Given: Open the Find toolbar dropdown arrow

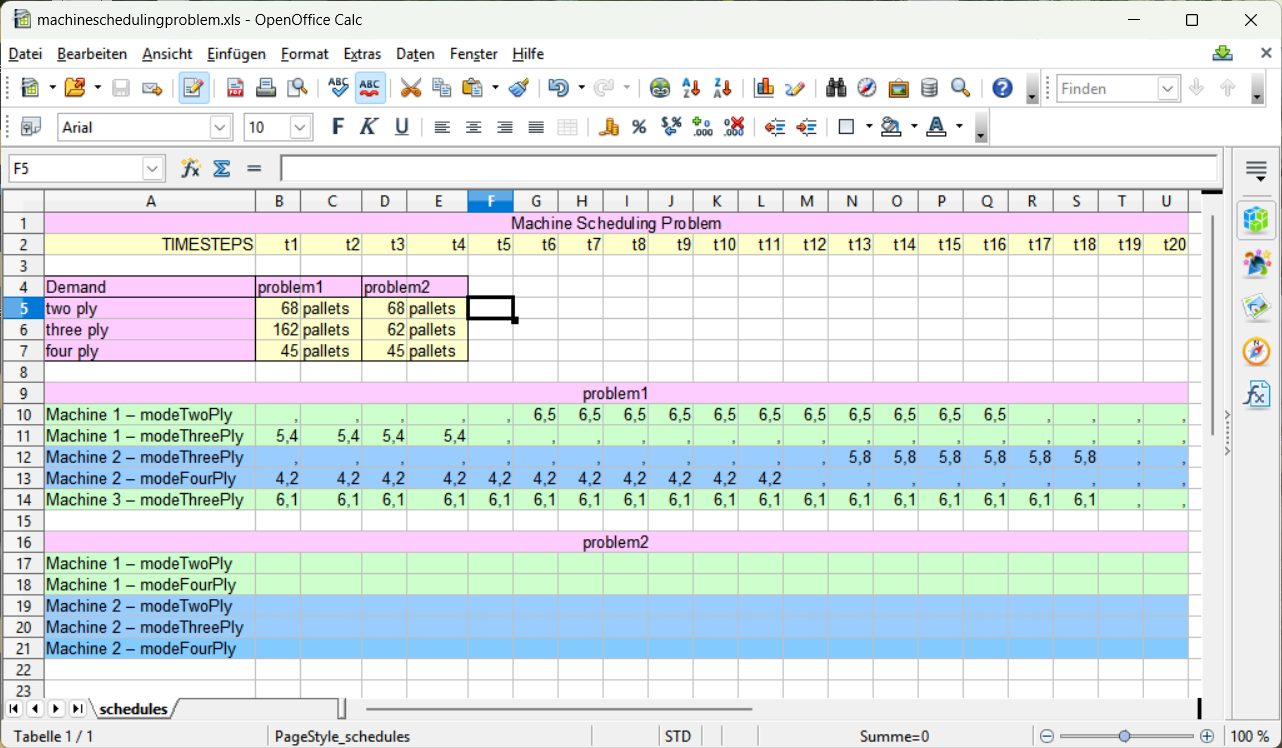Looking at the screenshot, I should point(1169,88).
